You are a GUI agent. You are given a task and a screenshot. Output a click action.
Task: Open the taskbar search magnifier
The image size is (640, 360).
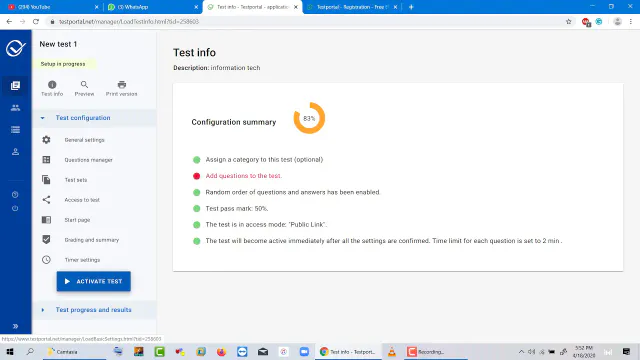(30, 351)
